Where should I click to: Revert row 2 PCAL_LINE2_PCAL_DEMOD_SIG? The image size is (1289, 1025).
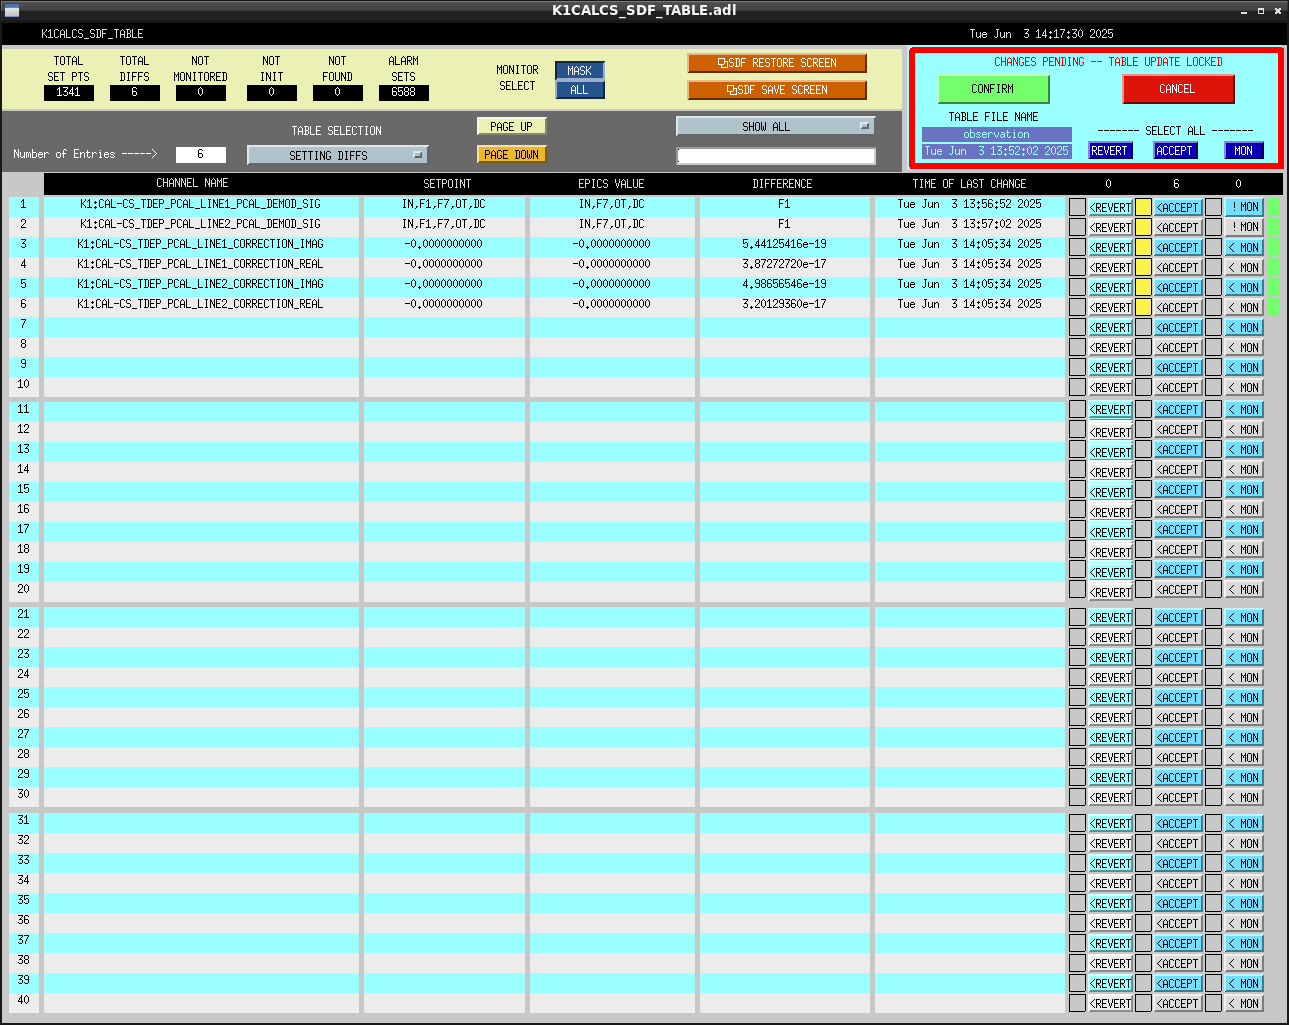[1110, 228]
